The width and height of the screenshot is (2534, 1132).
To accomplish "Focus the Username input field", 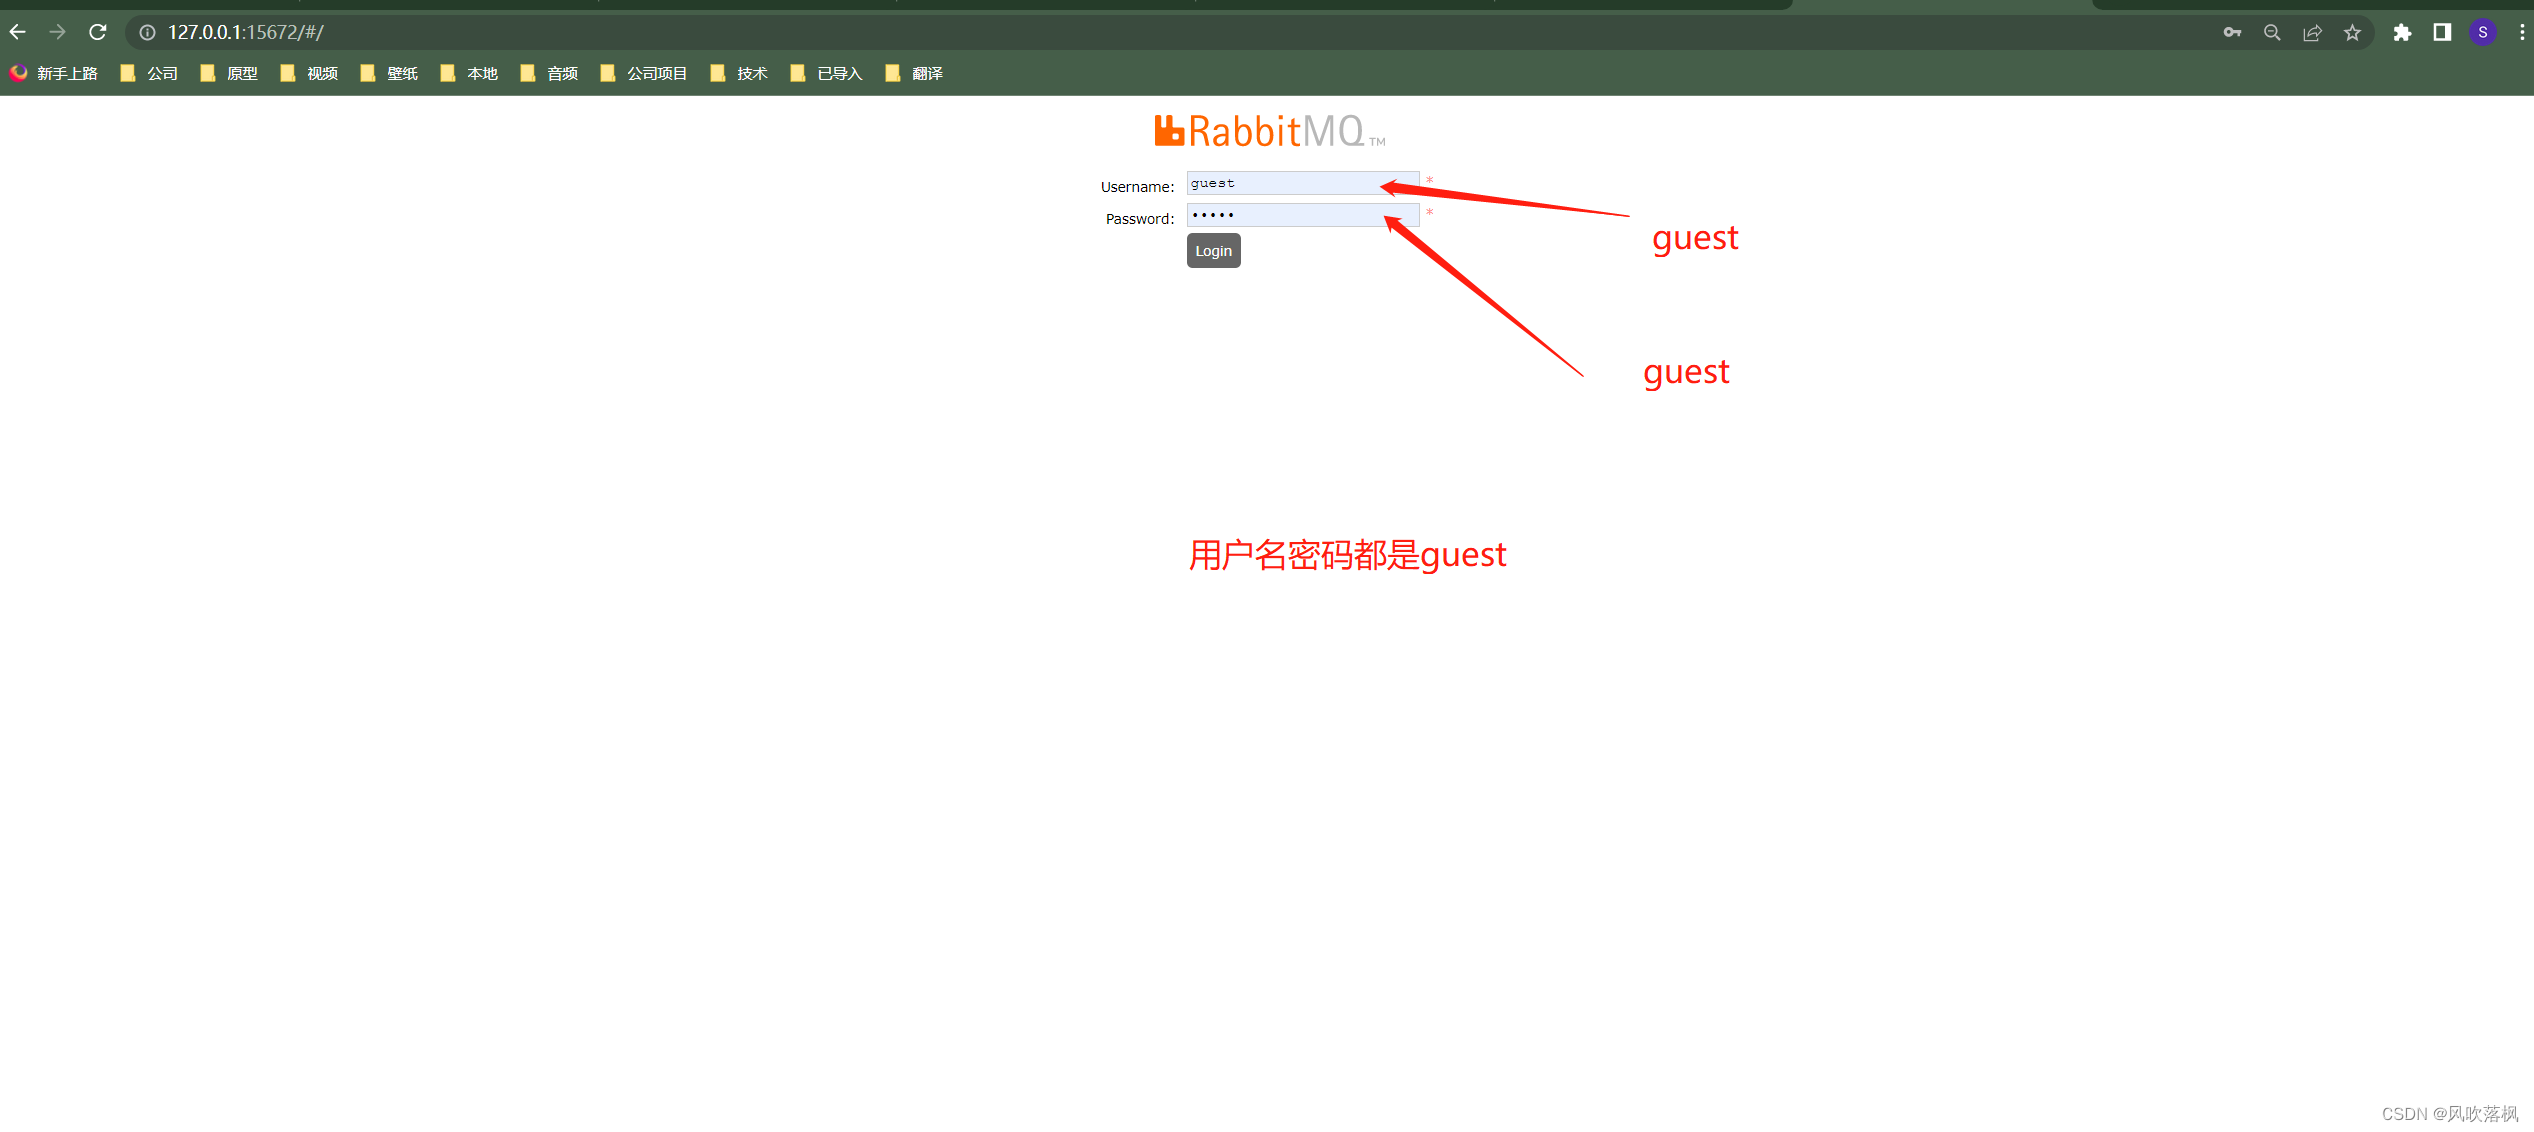I will 1302,183.
